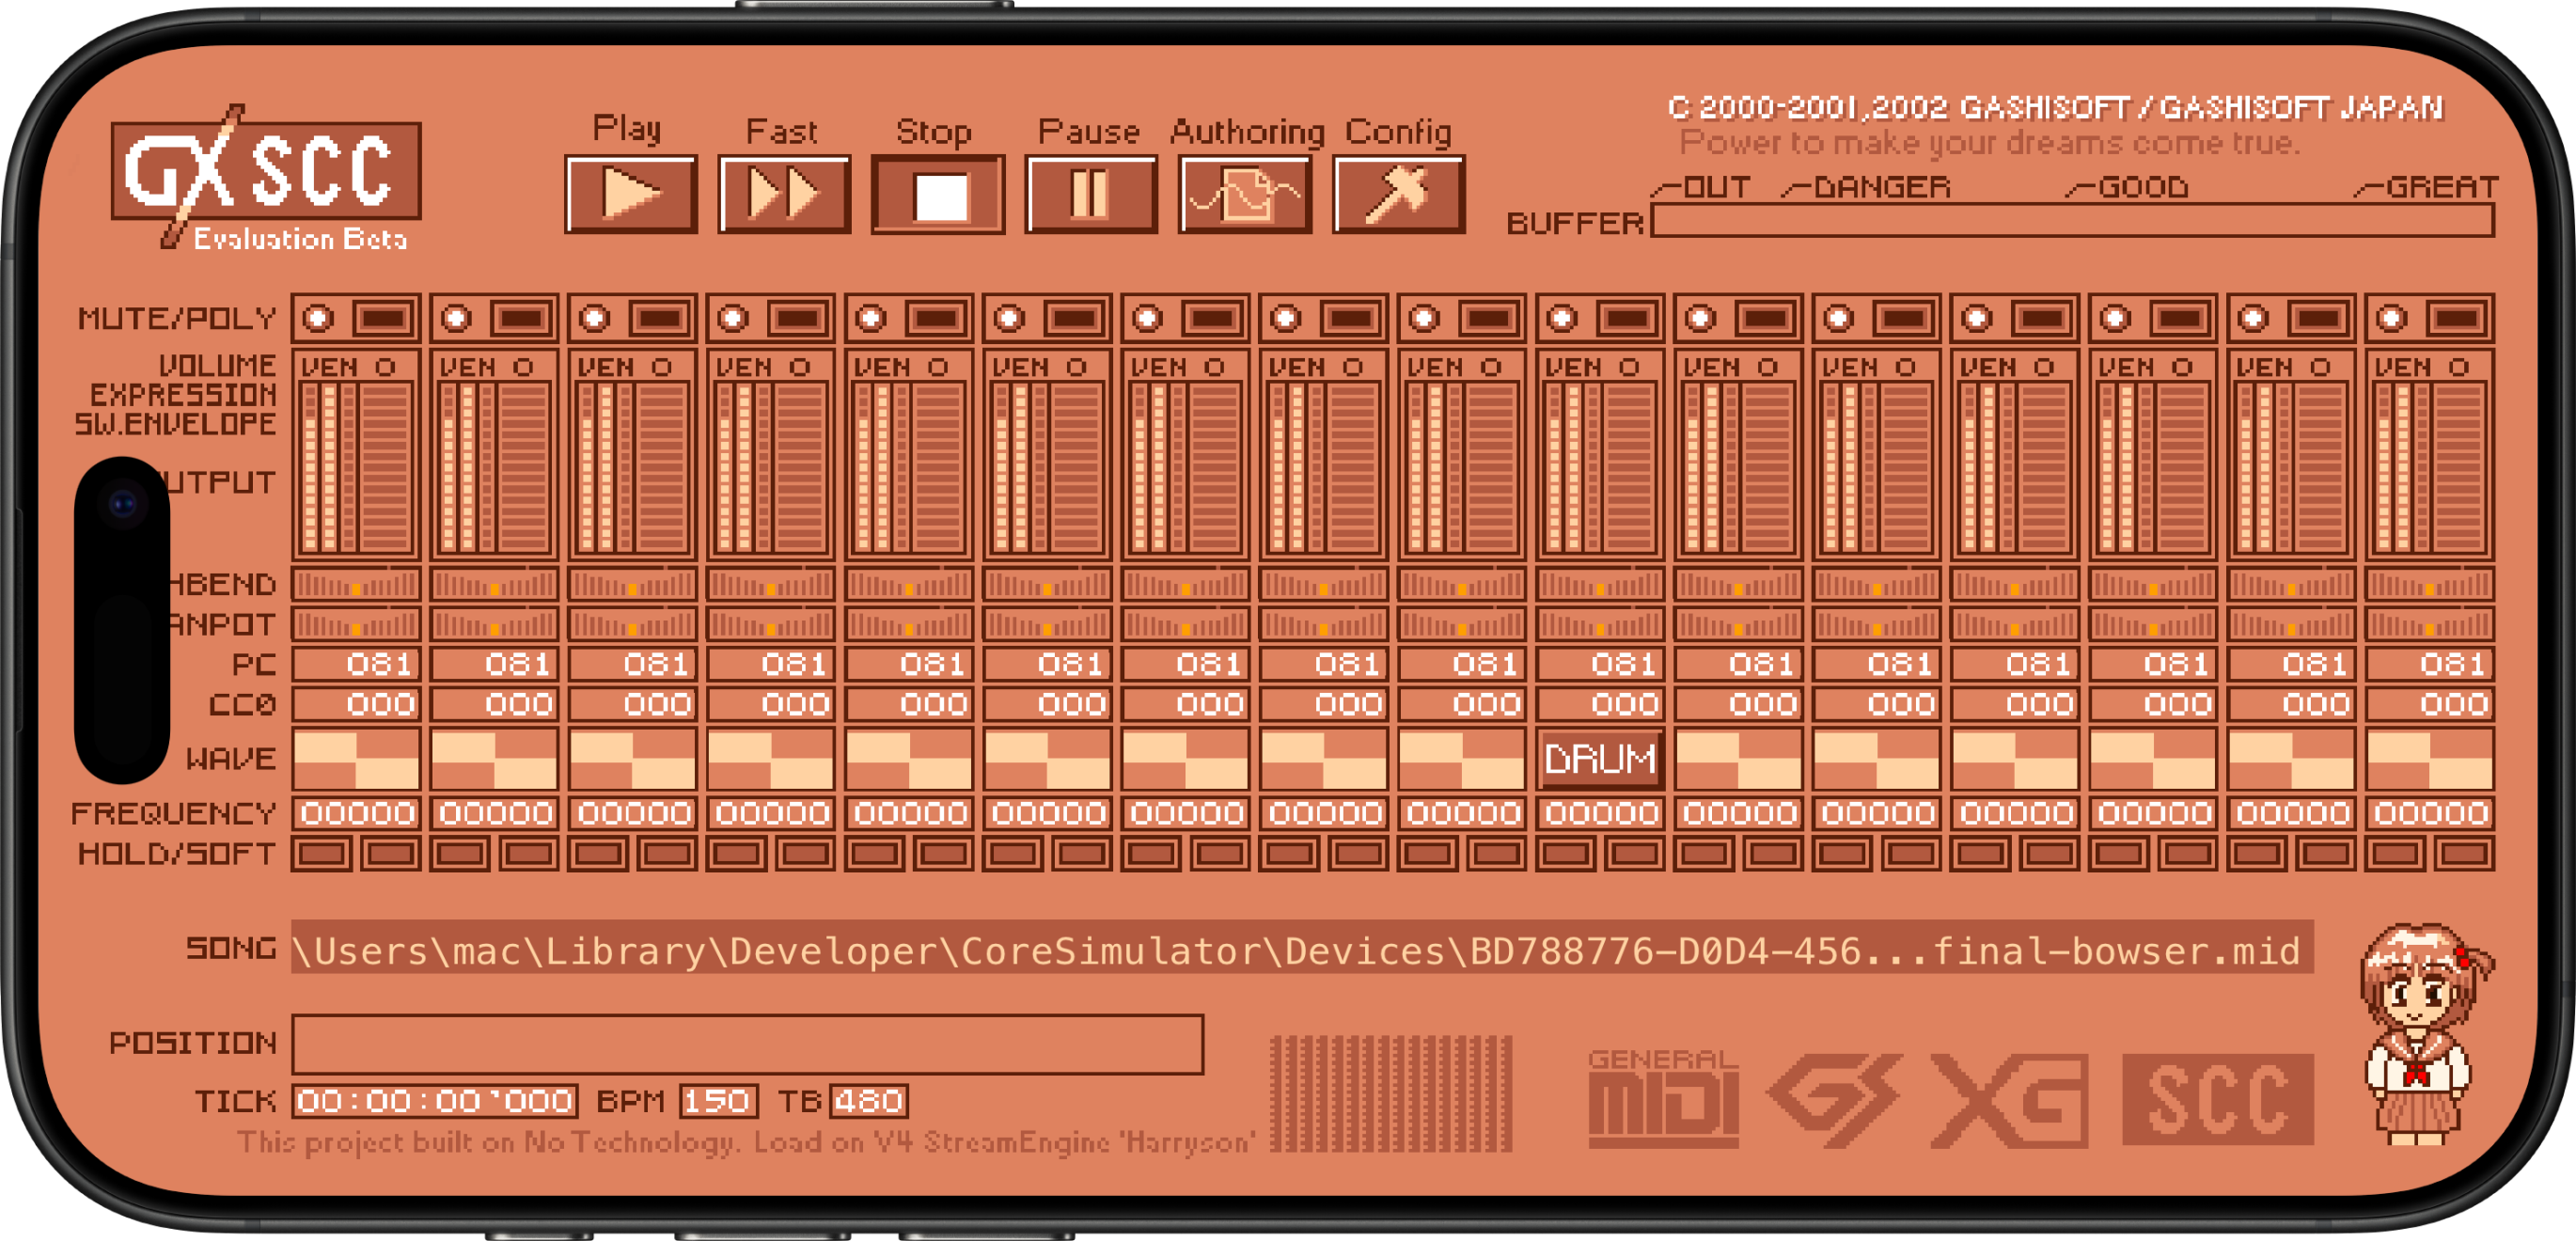The image size is (2576, 1241).
Task: Click the first channel's VEN output meter
Action: (x=356, y=453)
